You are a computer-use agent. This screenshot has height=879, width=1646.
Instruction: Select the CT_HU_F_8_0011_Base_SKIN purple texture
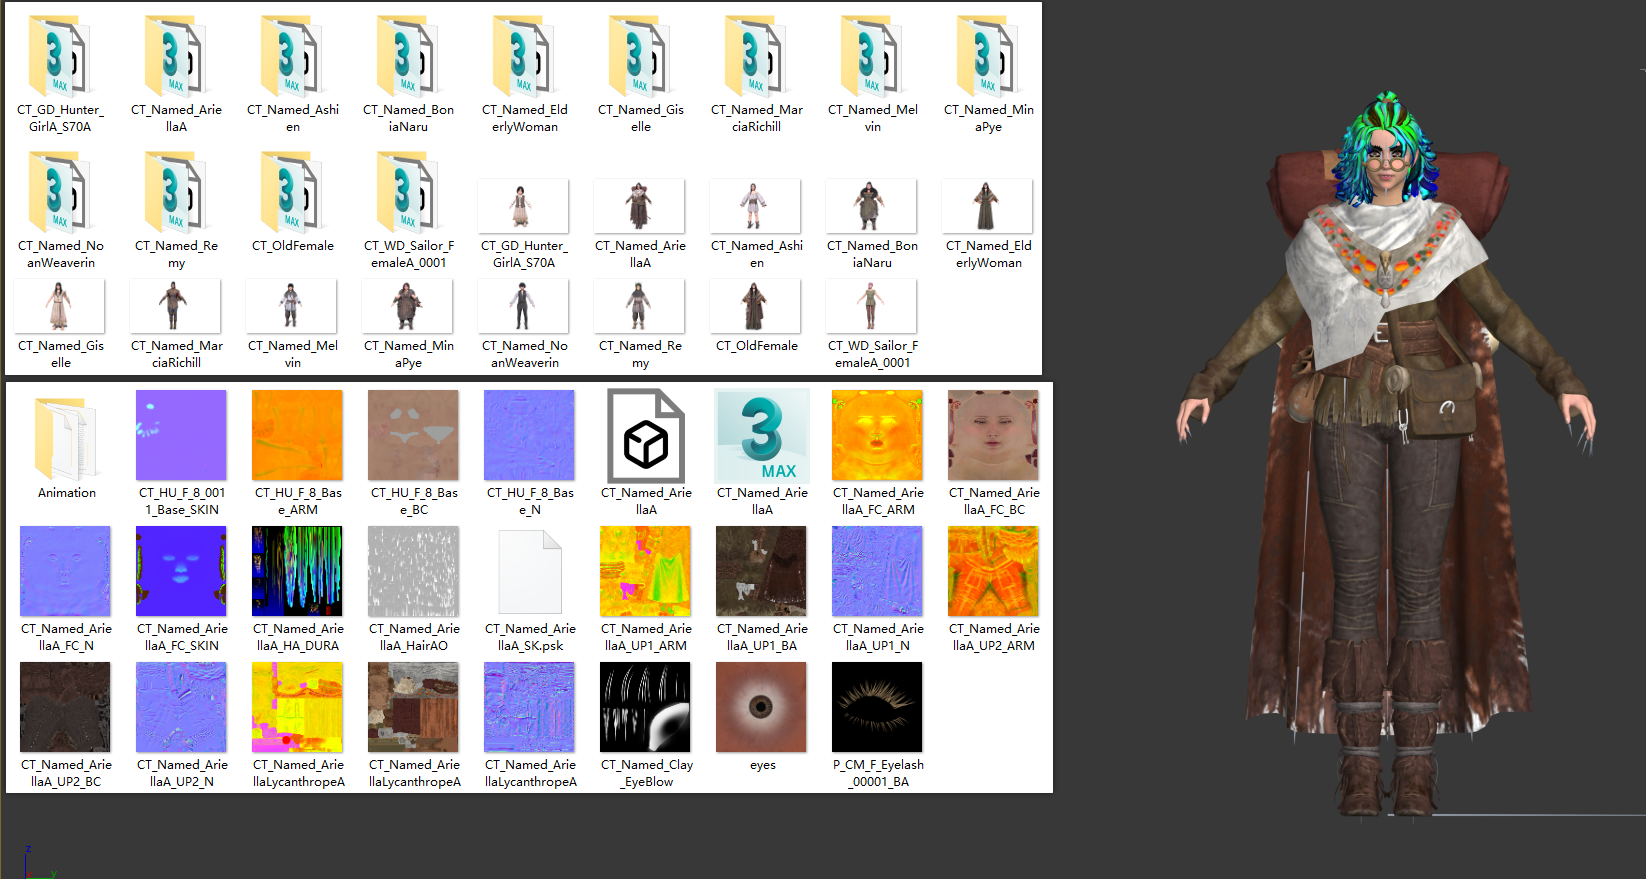click(181, 435)
